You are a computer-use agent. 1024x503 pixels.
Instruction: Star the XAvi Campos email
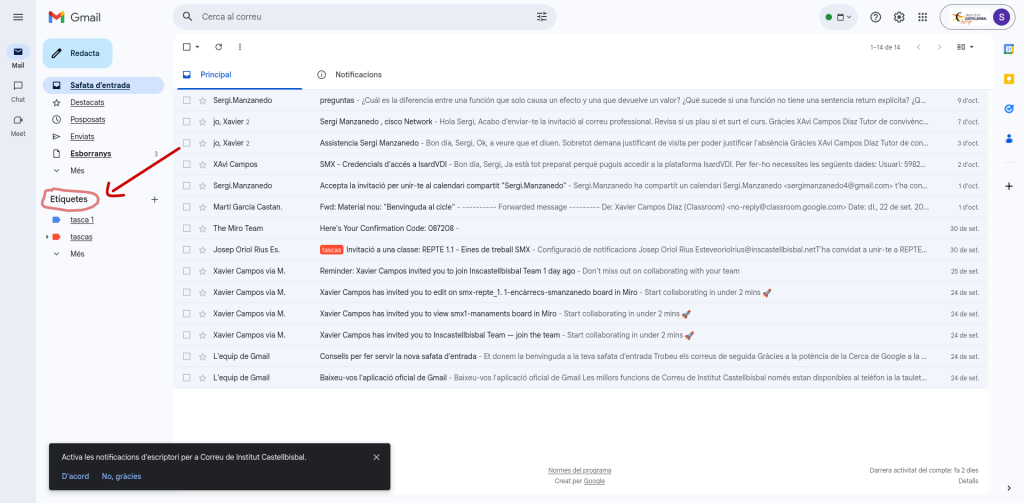[203, 164]
